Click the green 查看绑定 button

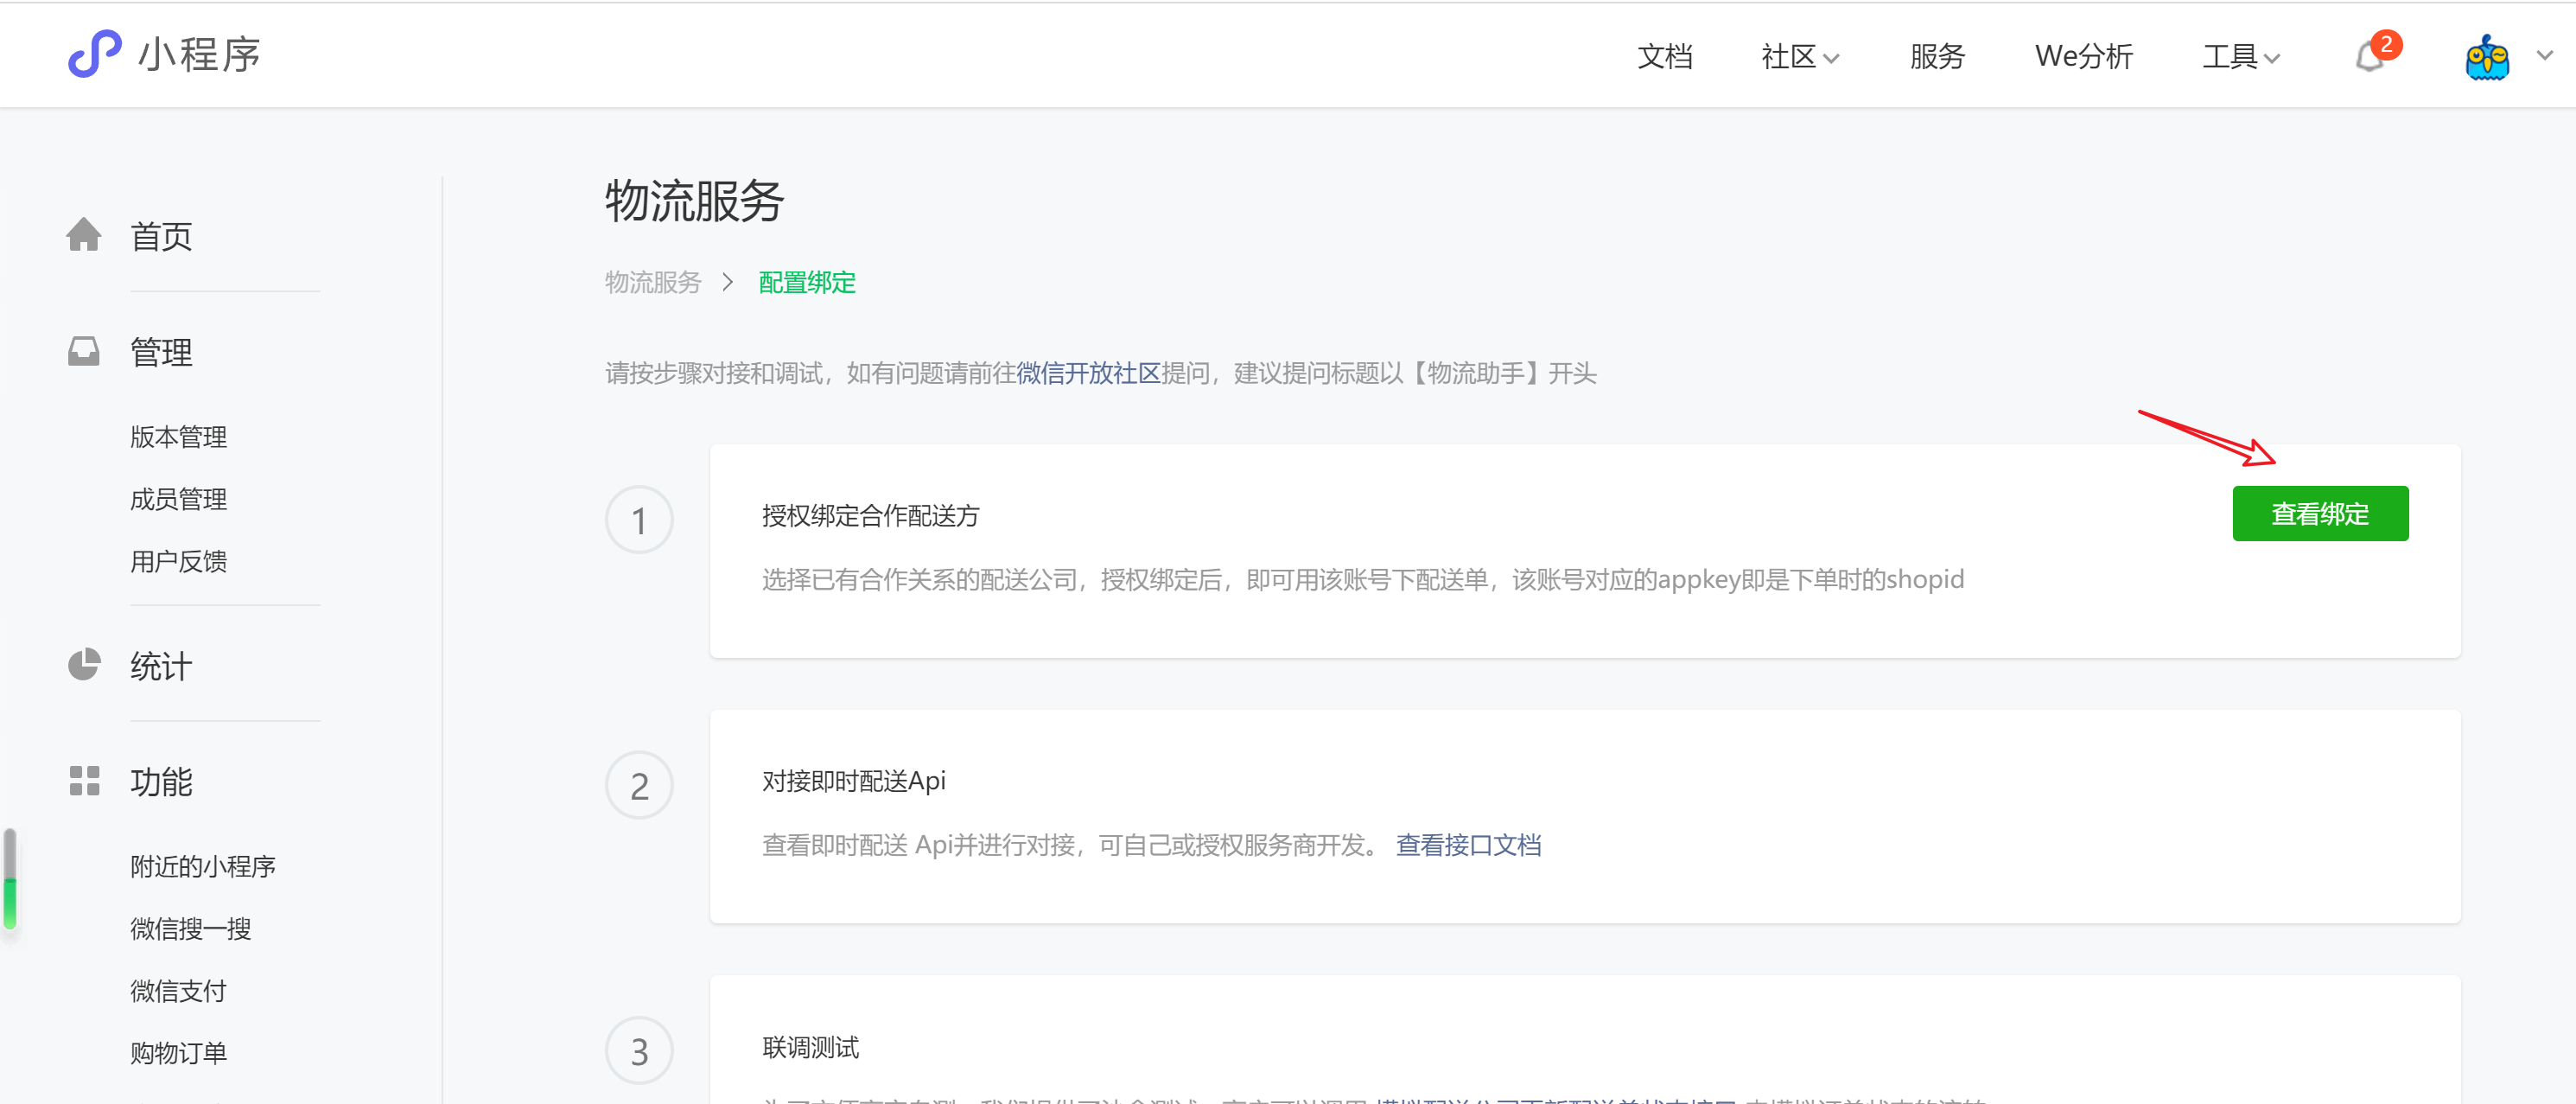(2319, 514)
